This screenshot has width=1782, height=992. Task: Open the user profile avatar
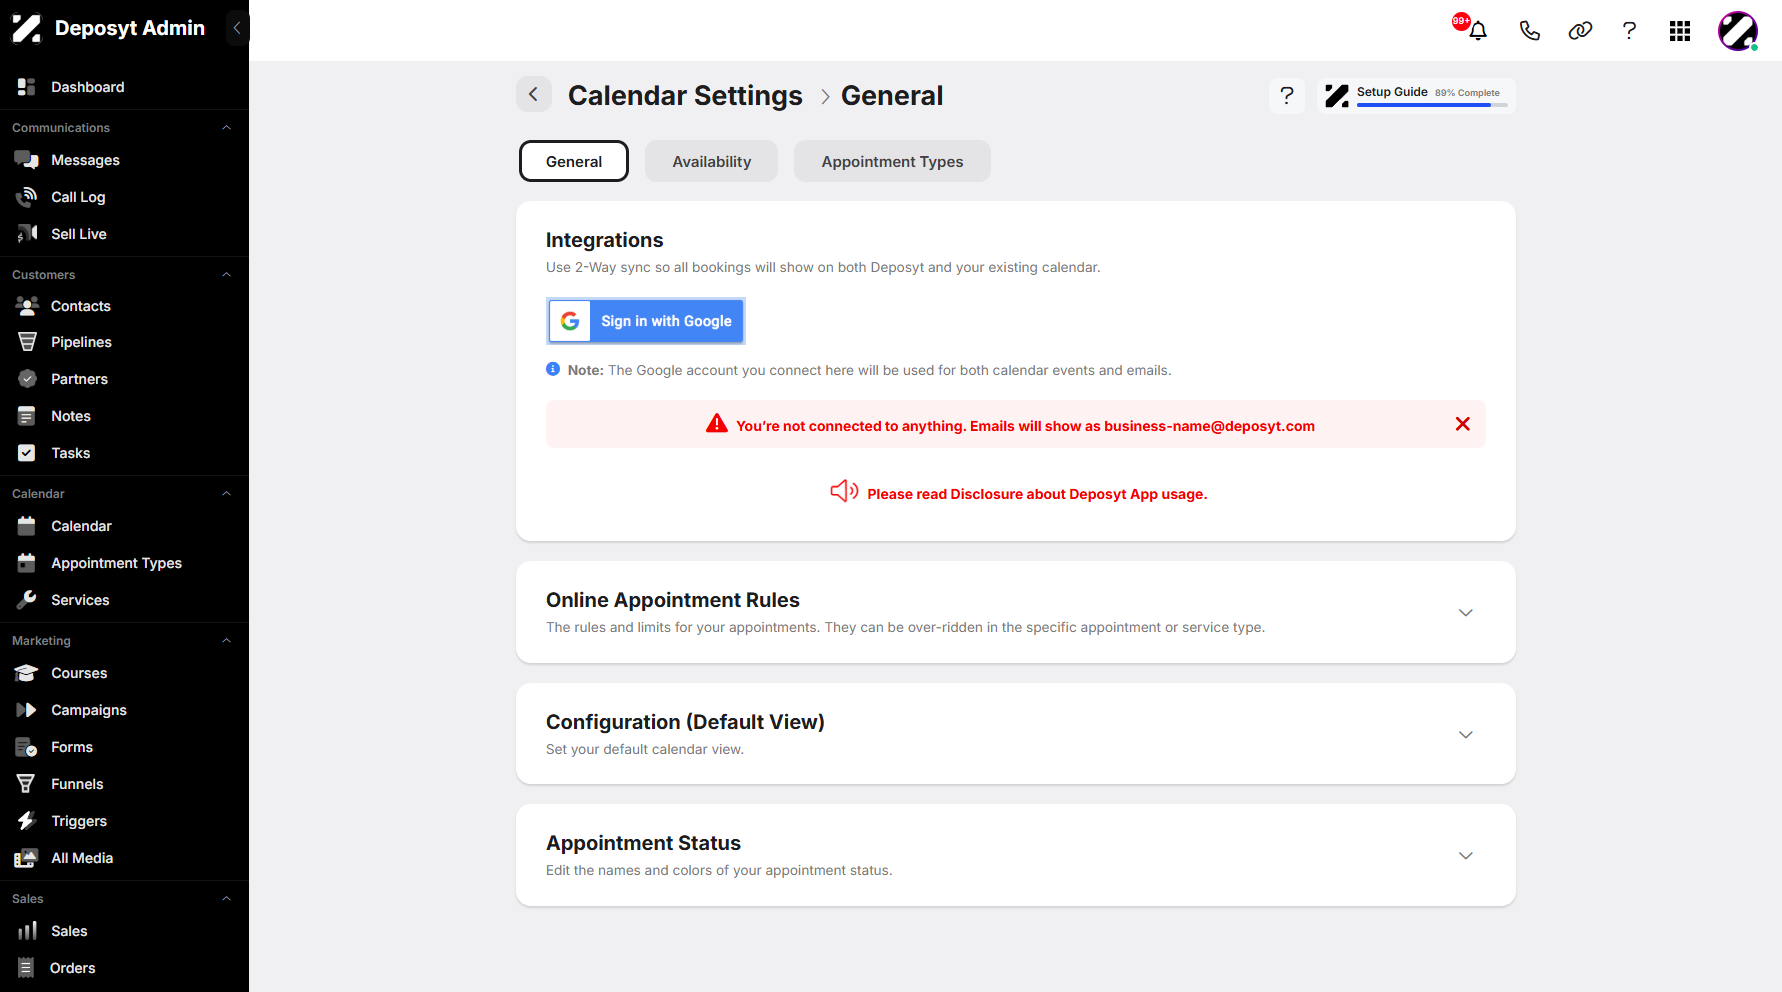point(1738,31)
